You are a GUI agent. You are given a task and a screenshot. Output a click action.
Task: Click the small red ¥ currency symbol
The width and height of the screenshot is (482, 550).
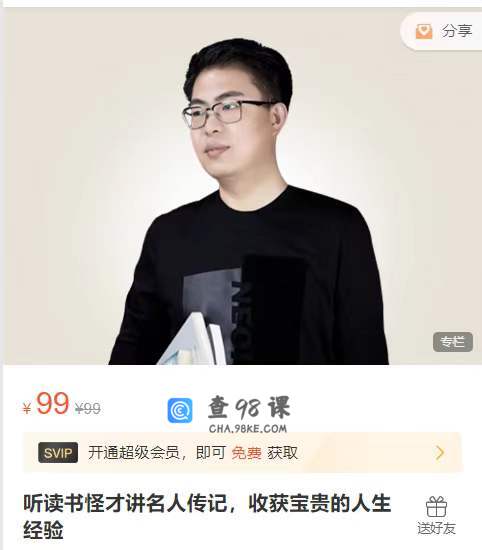[27, 408]
